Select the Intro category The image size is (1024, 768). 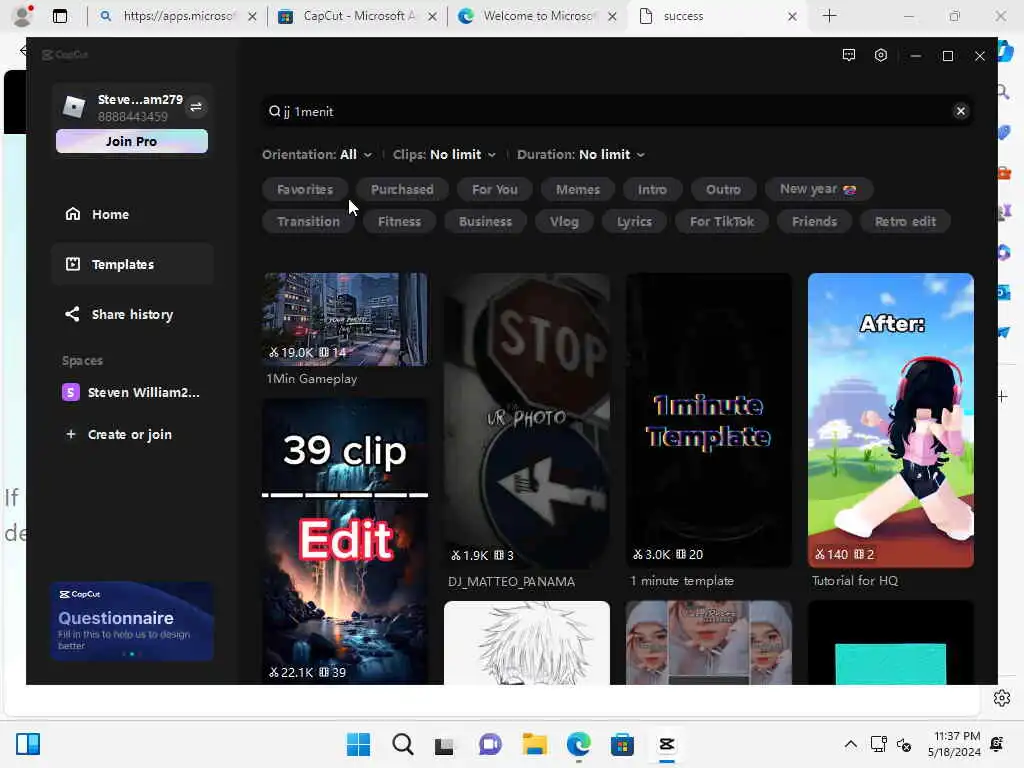point(652,189)
